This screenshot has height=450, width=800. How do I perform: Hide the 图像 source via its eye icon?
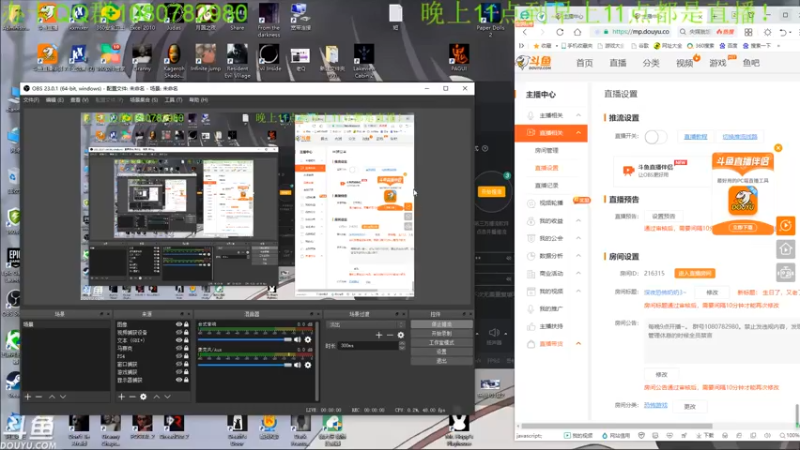[179, 324]
